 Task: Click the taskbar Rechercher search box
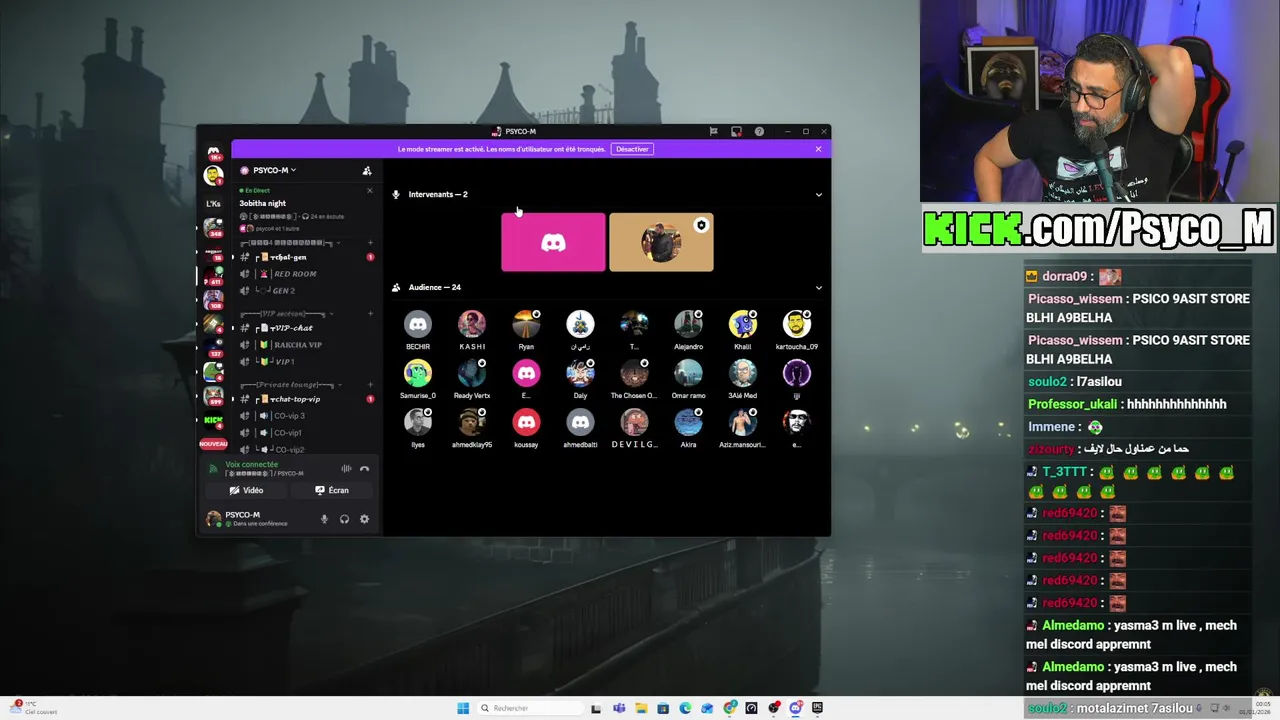(529, 708)
